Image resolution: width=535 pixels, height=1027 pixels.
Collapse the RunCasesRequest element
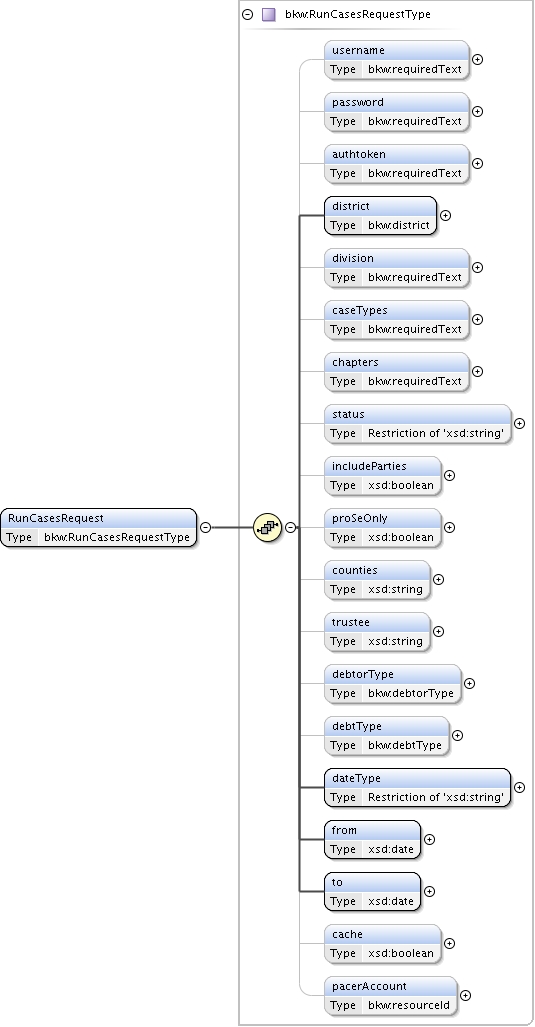pos(206,527)
